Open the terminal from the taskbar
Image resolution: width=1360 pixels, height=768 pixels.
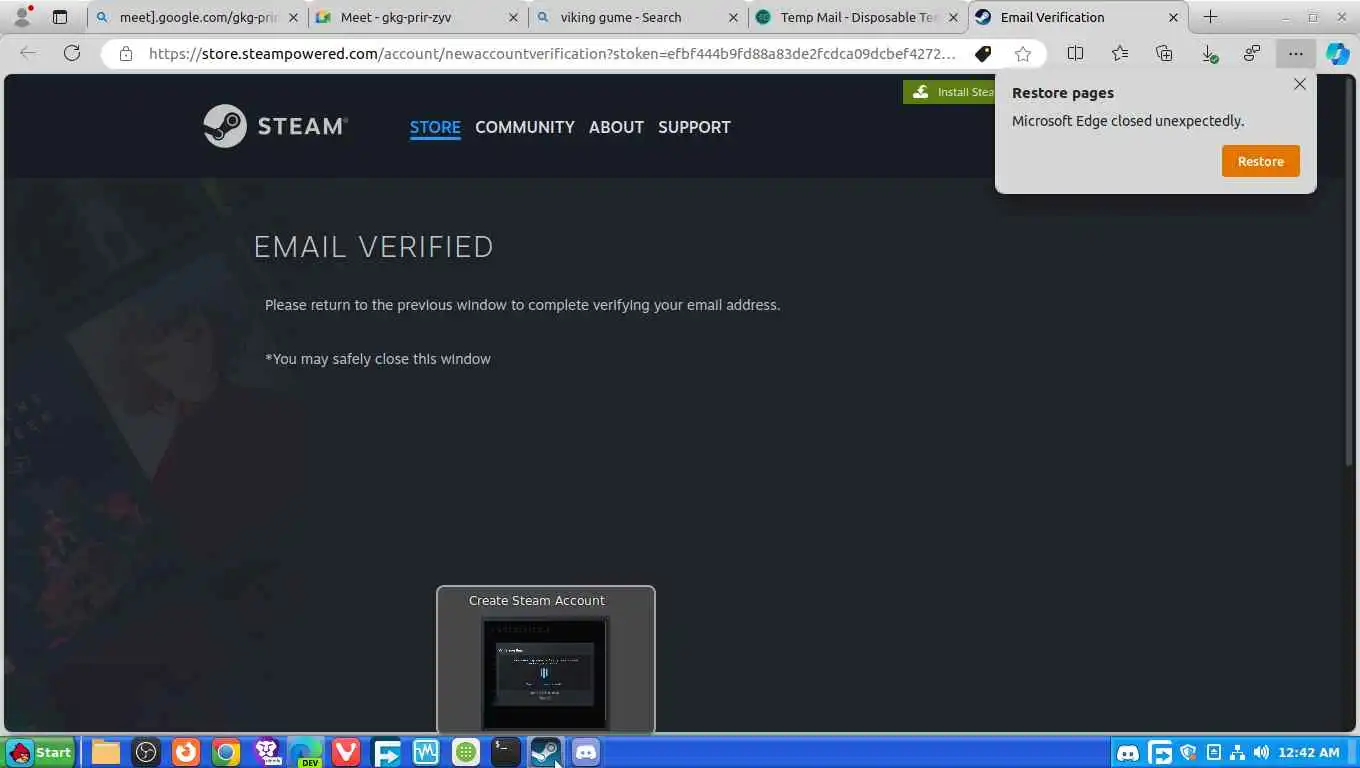click(x=506, y=752)
